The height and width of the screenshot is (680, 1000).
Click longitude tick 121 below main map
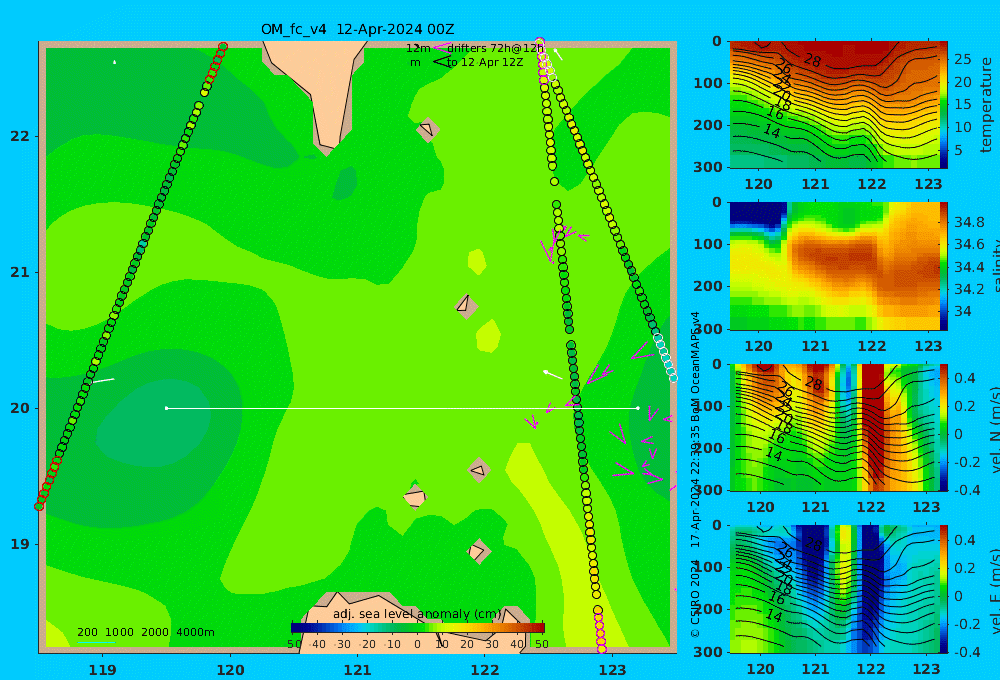point(357,670)
